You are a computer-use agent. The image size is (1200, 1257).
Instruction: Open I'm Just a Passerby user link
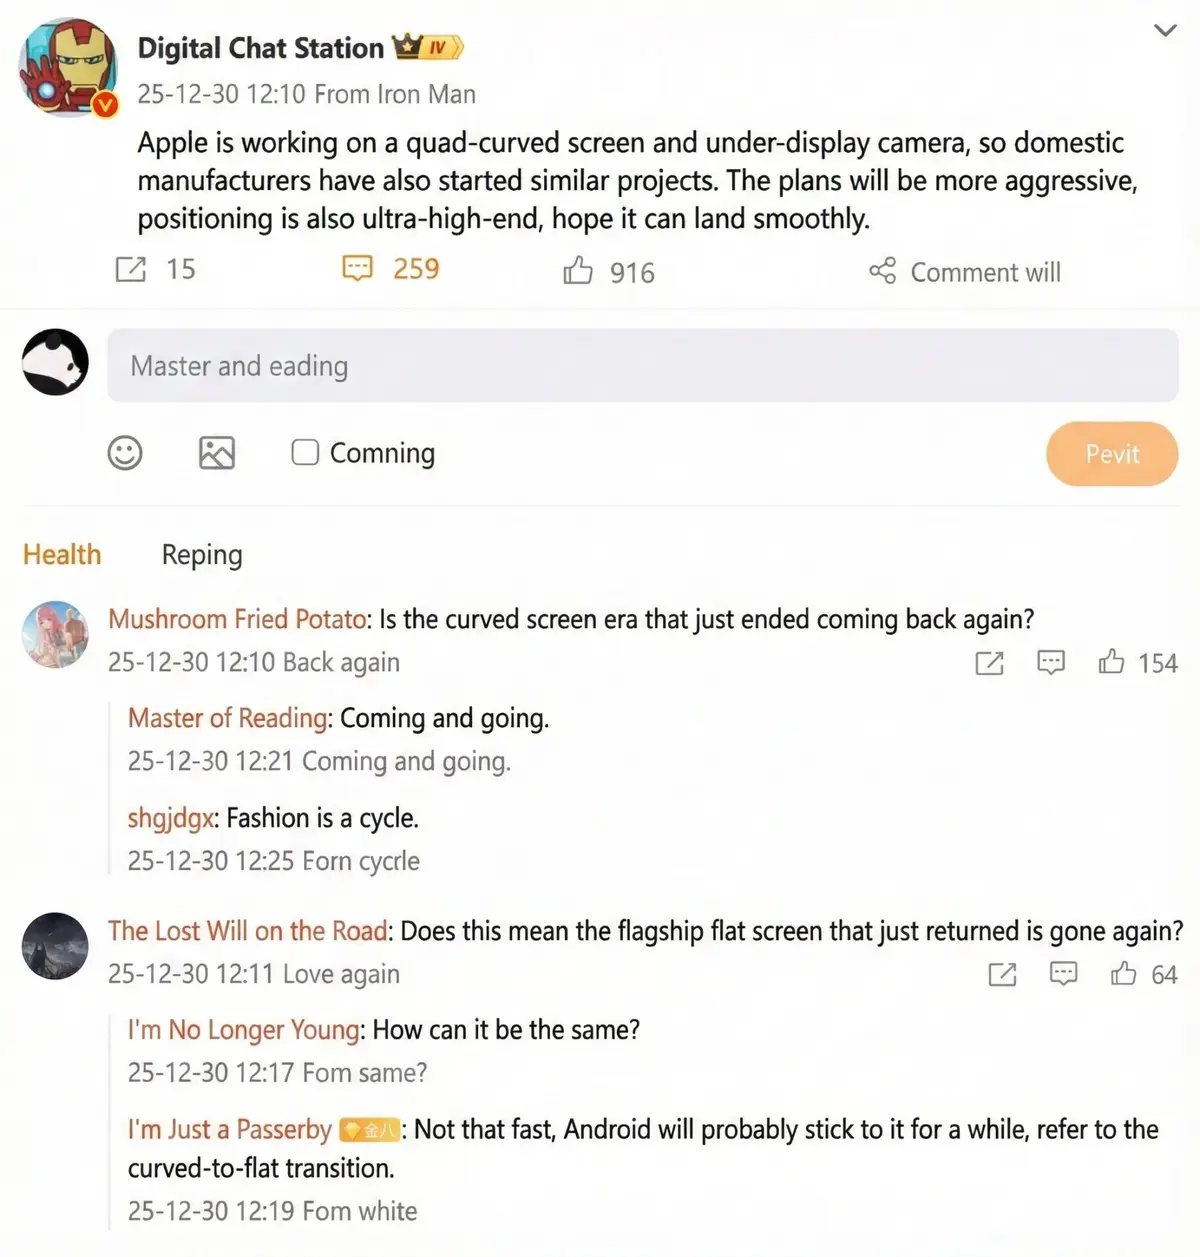(x=229, y=1129)
